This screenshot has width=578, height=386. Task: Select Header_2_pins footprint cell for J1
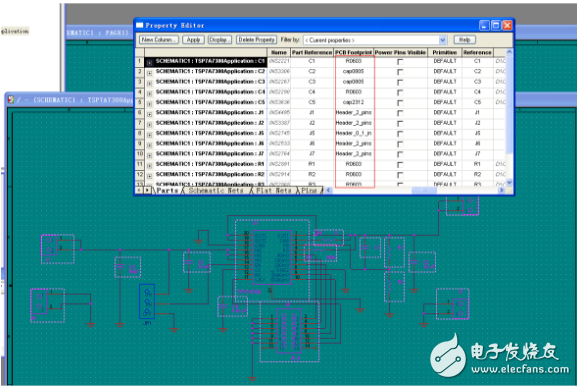coord(354,112)
